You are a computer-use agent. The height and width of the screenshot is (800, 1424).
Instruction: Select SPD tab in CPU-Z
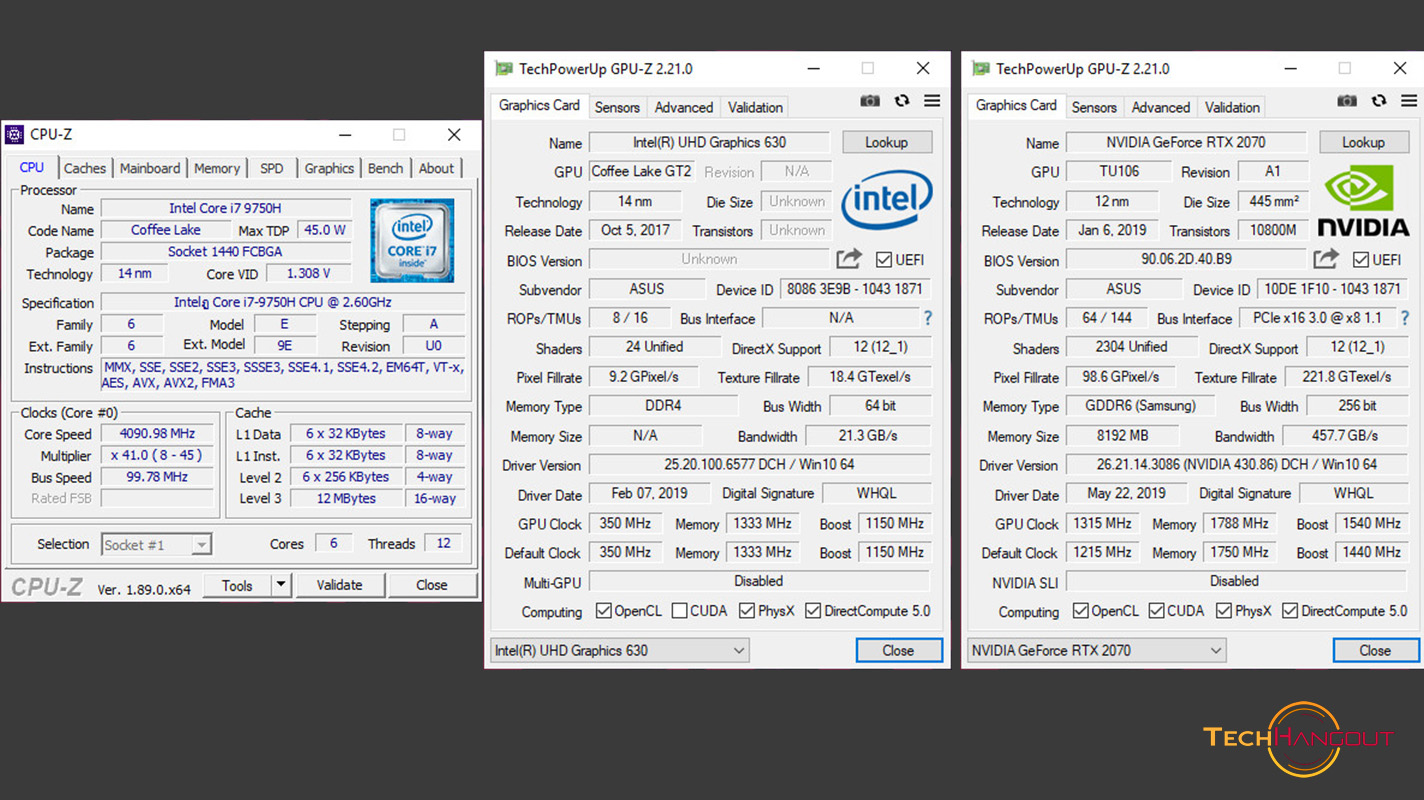(272, 168)
